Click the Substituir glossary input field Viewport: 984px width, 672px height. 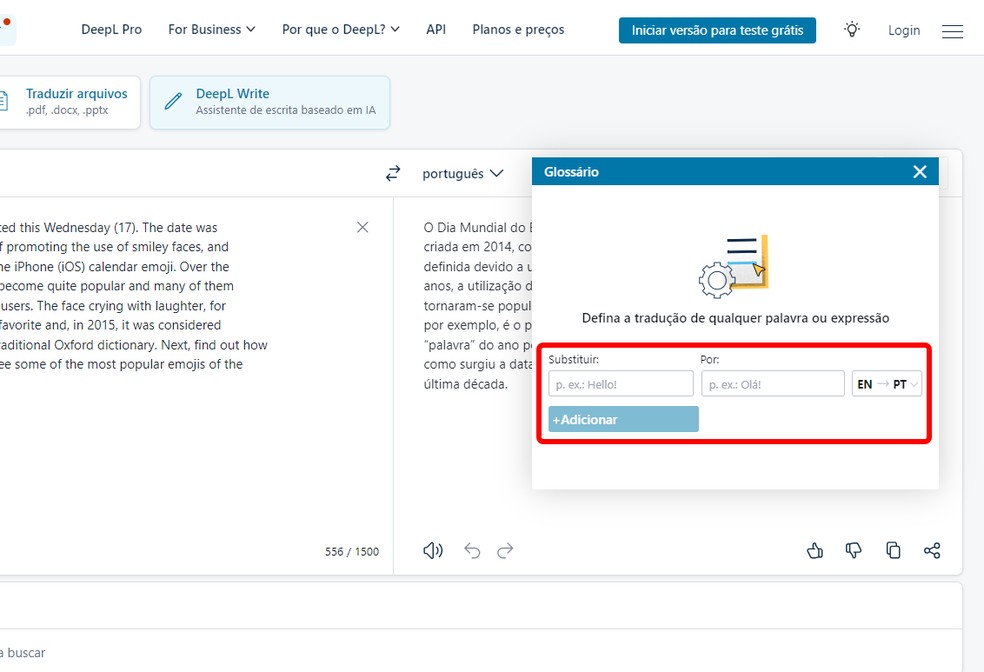620,383
